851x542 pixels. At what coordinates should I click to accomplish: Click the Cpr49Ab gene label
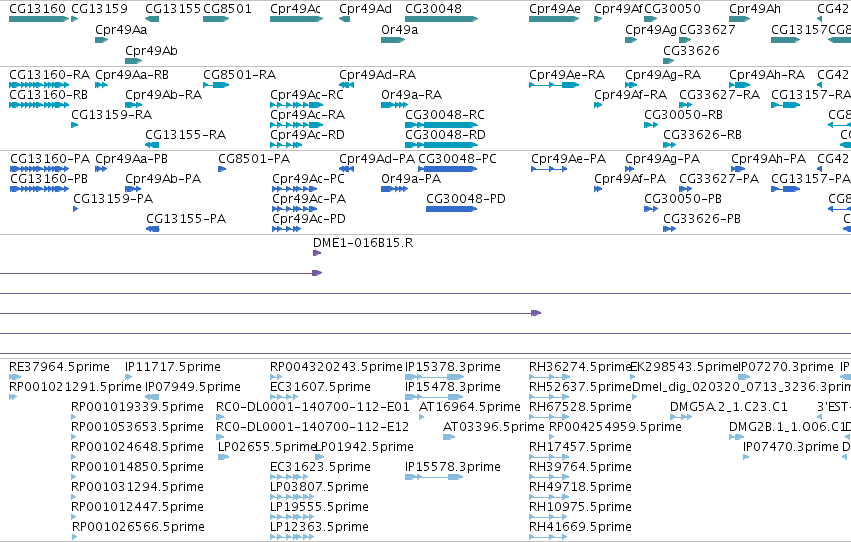pyautogui.click(x=151, y=51)
